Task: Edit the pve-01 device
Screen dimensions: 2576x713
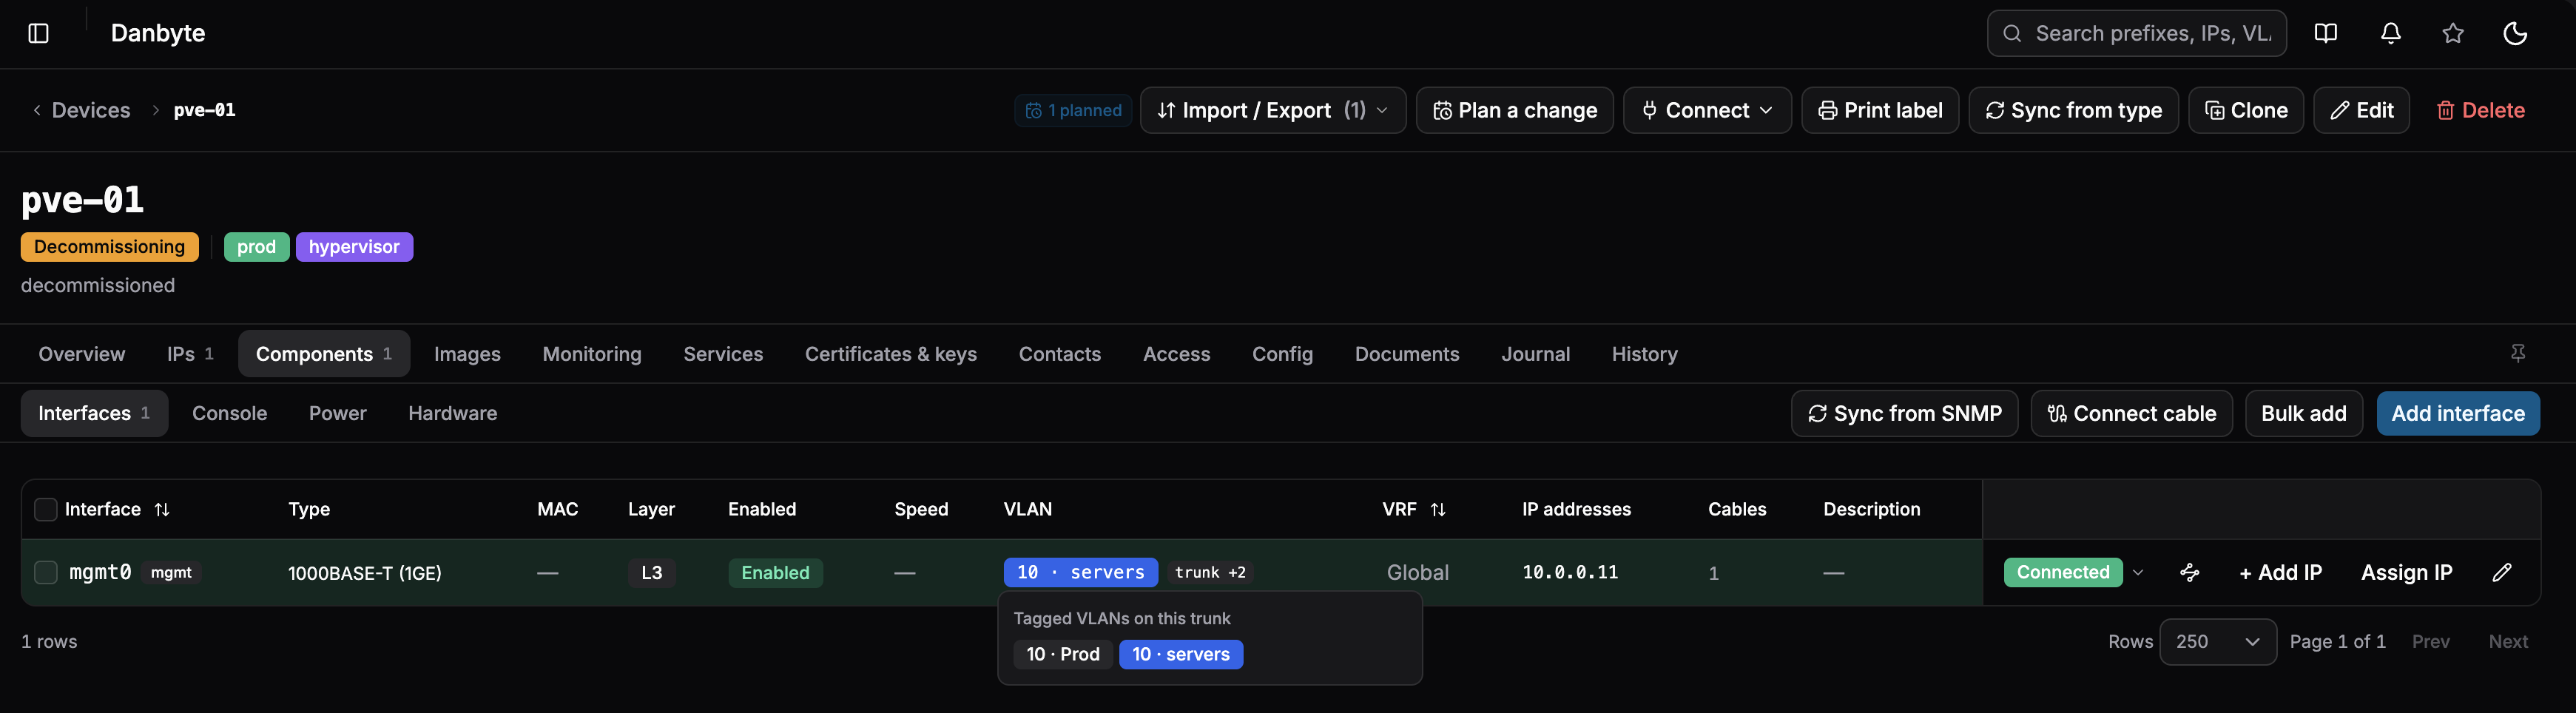Action: click(x=2361, y=110)
